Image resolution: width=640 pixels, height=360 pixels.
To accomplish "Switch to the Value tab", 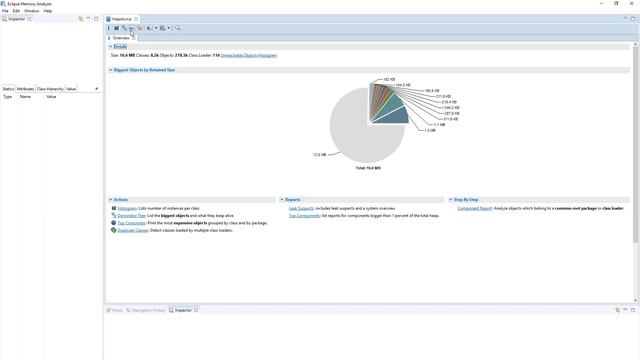I will pyautogui.click(x=71, y=89).
